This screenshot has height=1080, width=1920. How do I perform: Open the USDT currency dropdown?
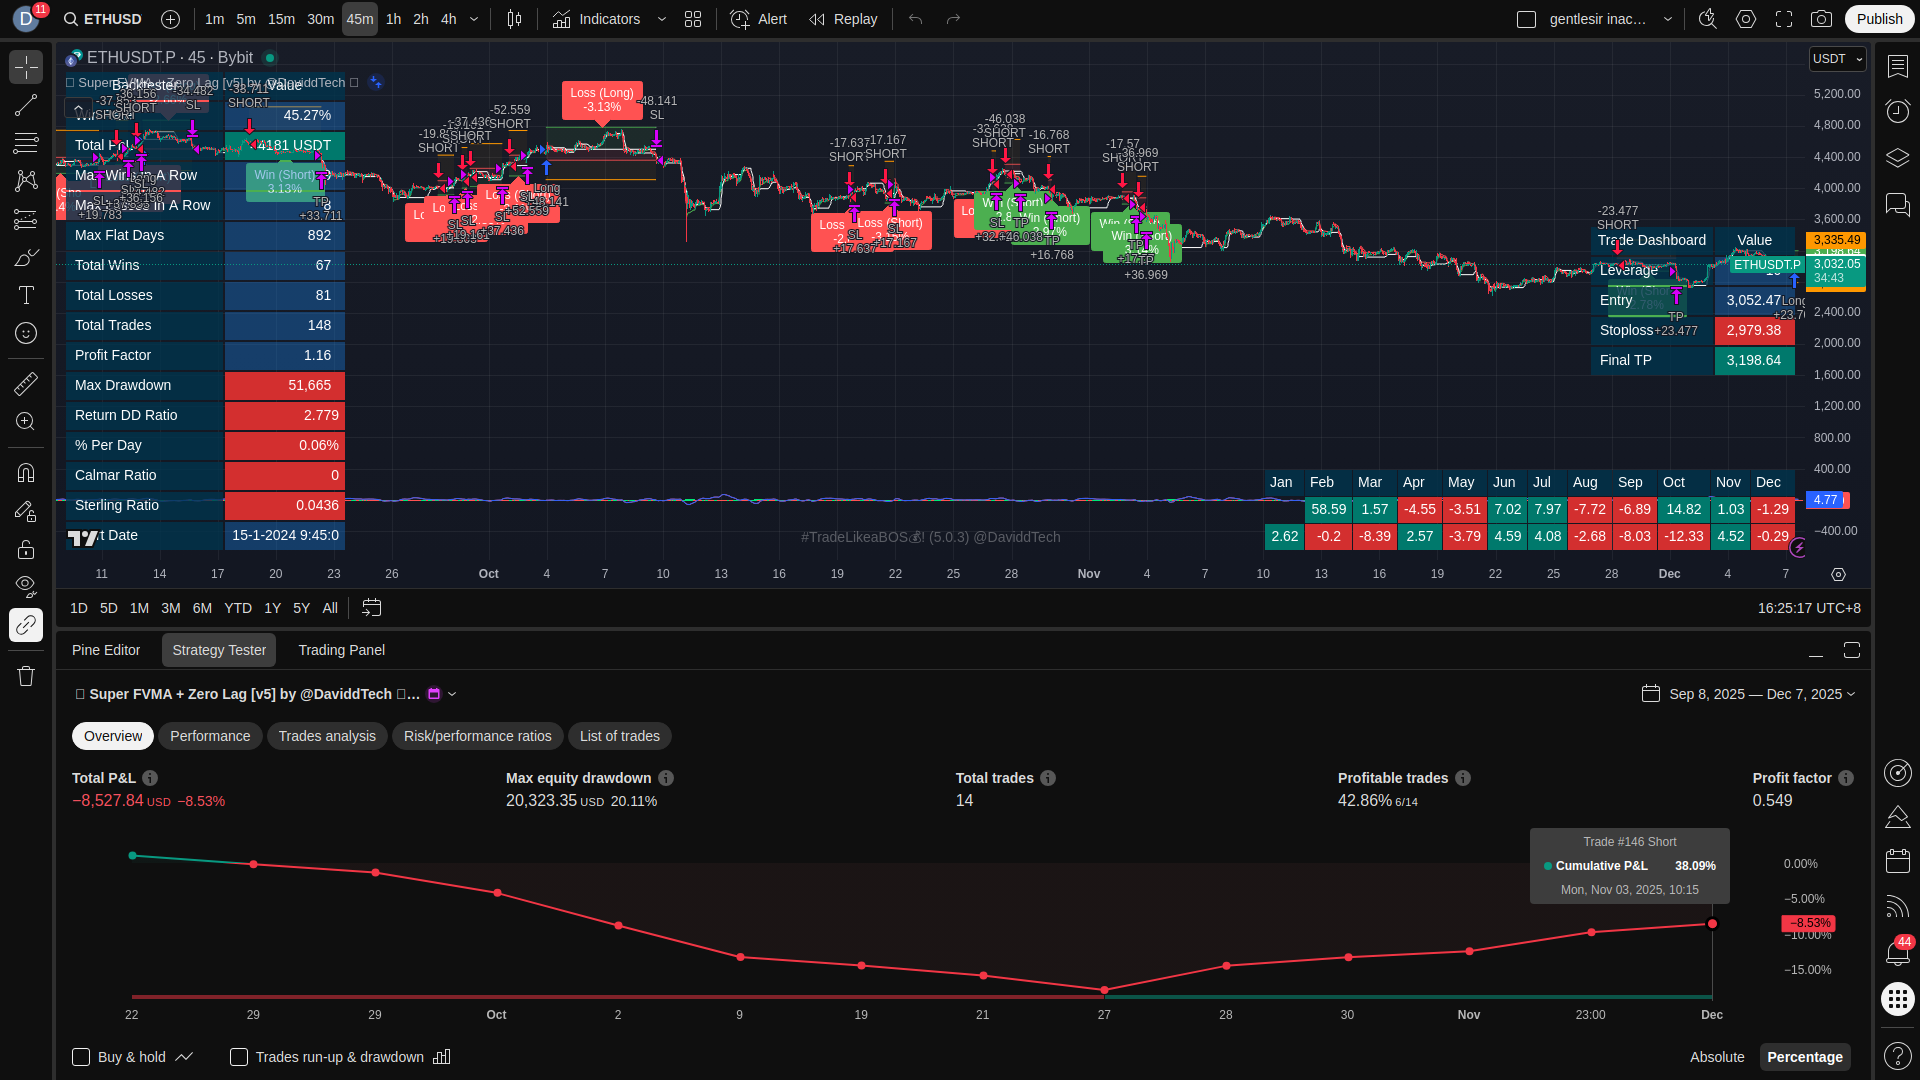click(x=1837, y=59)
